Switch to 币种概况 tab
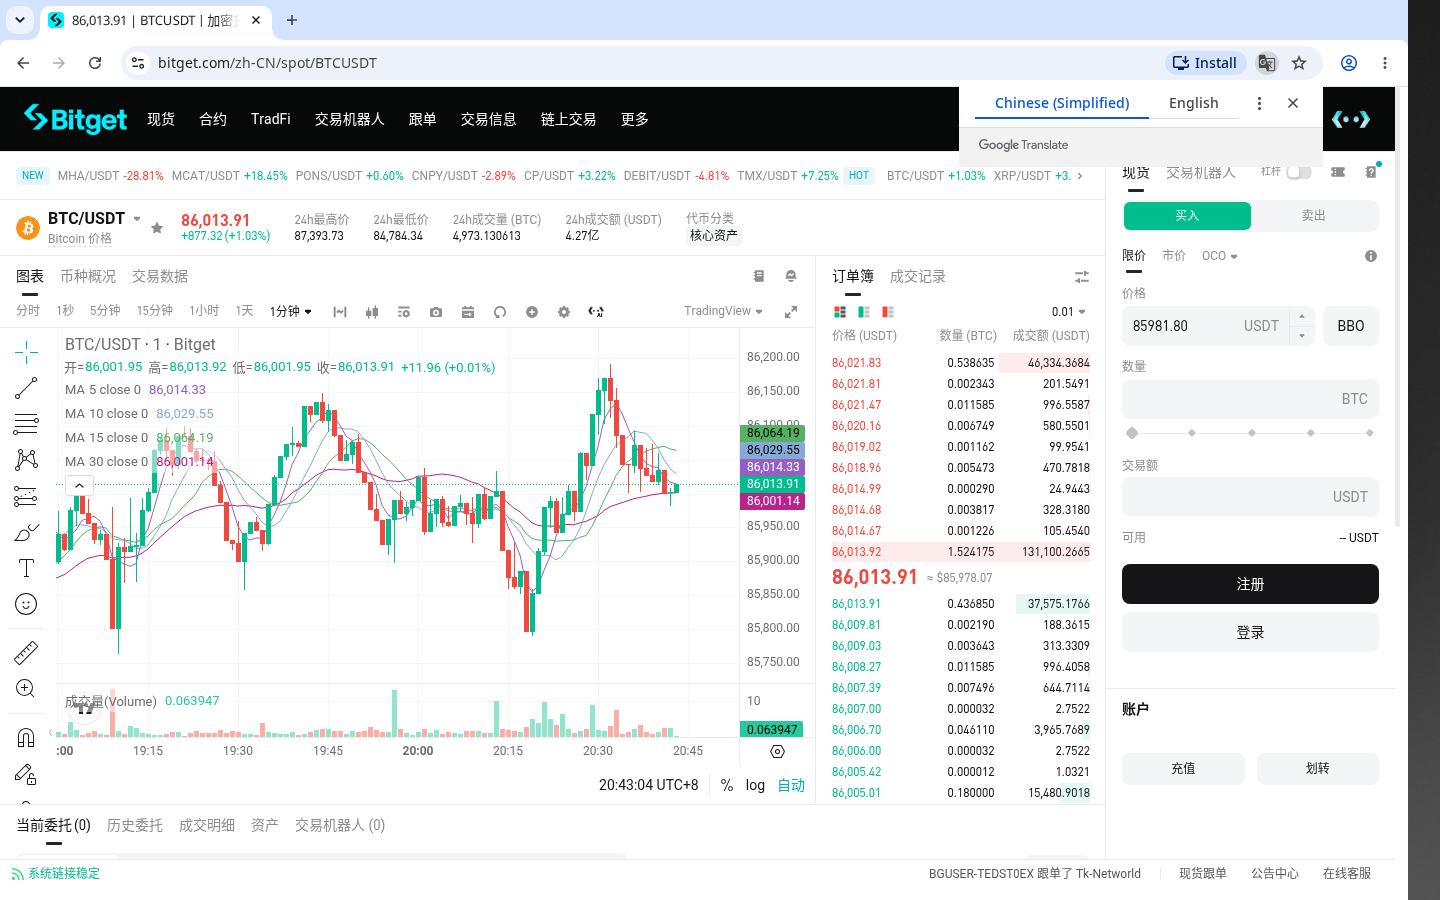Screen dimensions: 1440x900 pyautogui.click(x=88, y=276)
